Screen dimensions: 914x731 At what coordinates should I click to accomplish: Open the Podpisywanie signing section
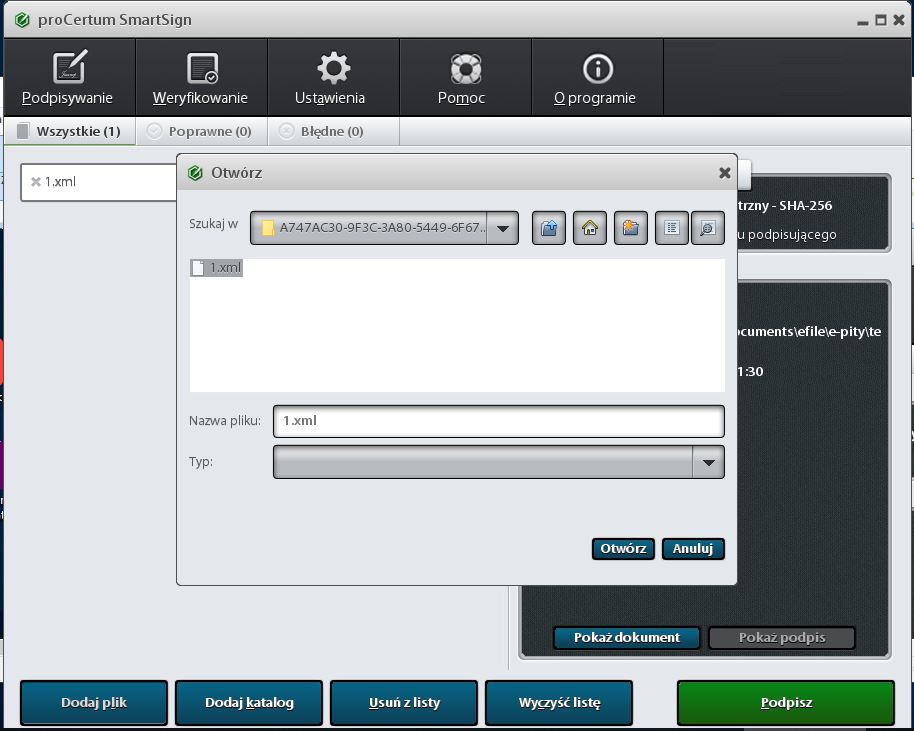(68, 79)
